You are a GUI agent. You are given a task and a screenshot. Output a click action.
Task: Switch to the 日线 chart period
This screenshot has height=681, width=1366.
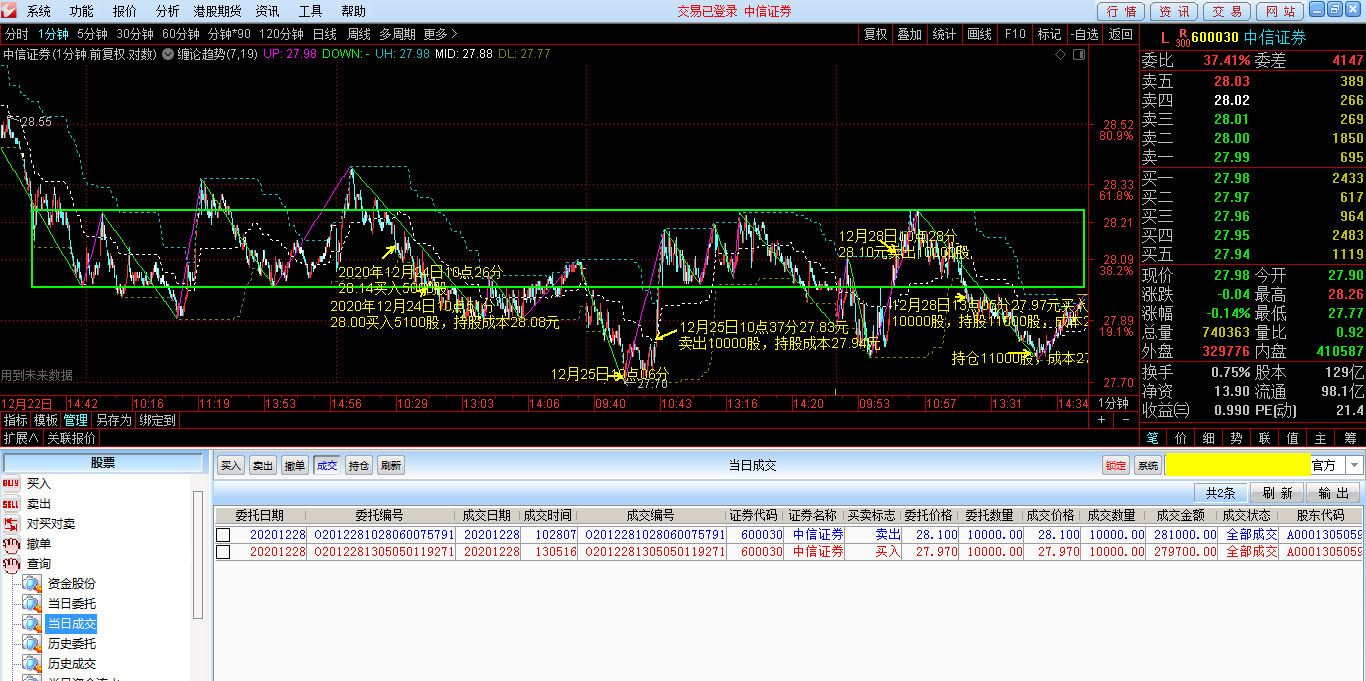(x=325, y=34)
